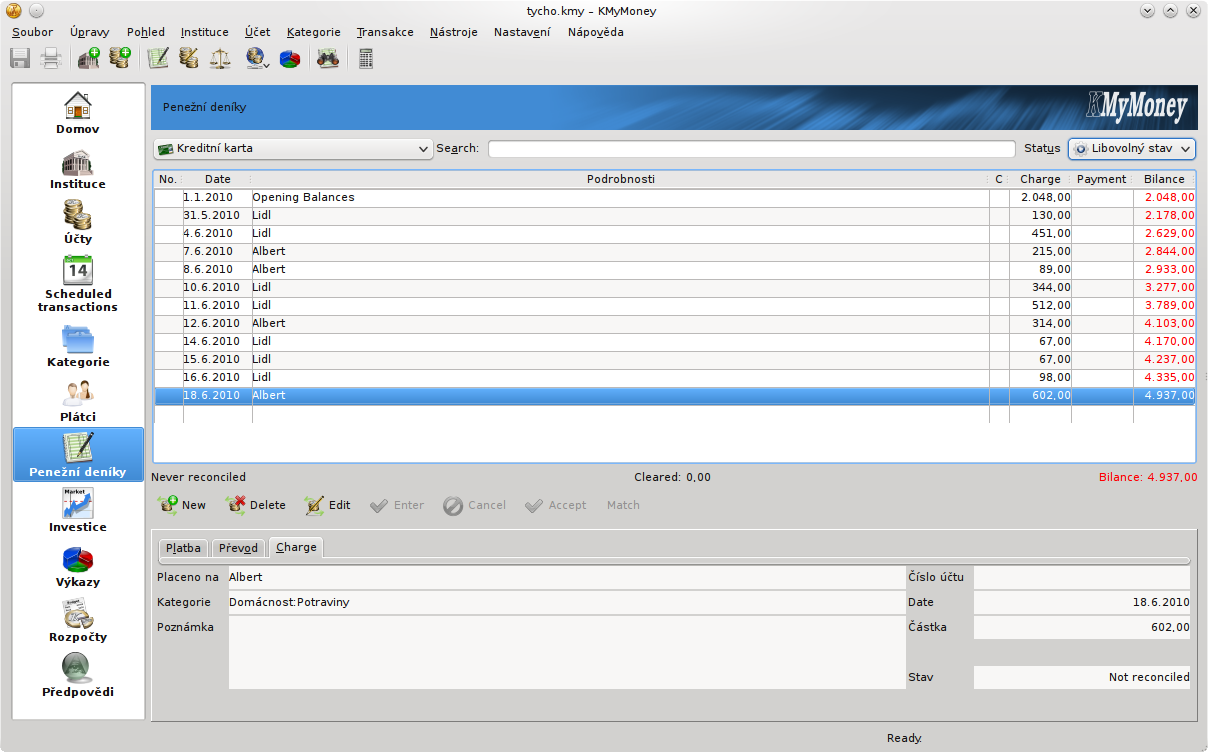Viewport: 1208px width, 752px height.
Task: Open the Rozpočty budgets view
Action: tap(78, 620)
